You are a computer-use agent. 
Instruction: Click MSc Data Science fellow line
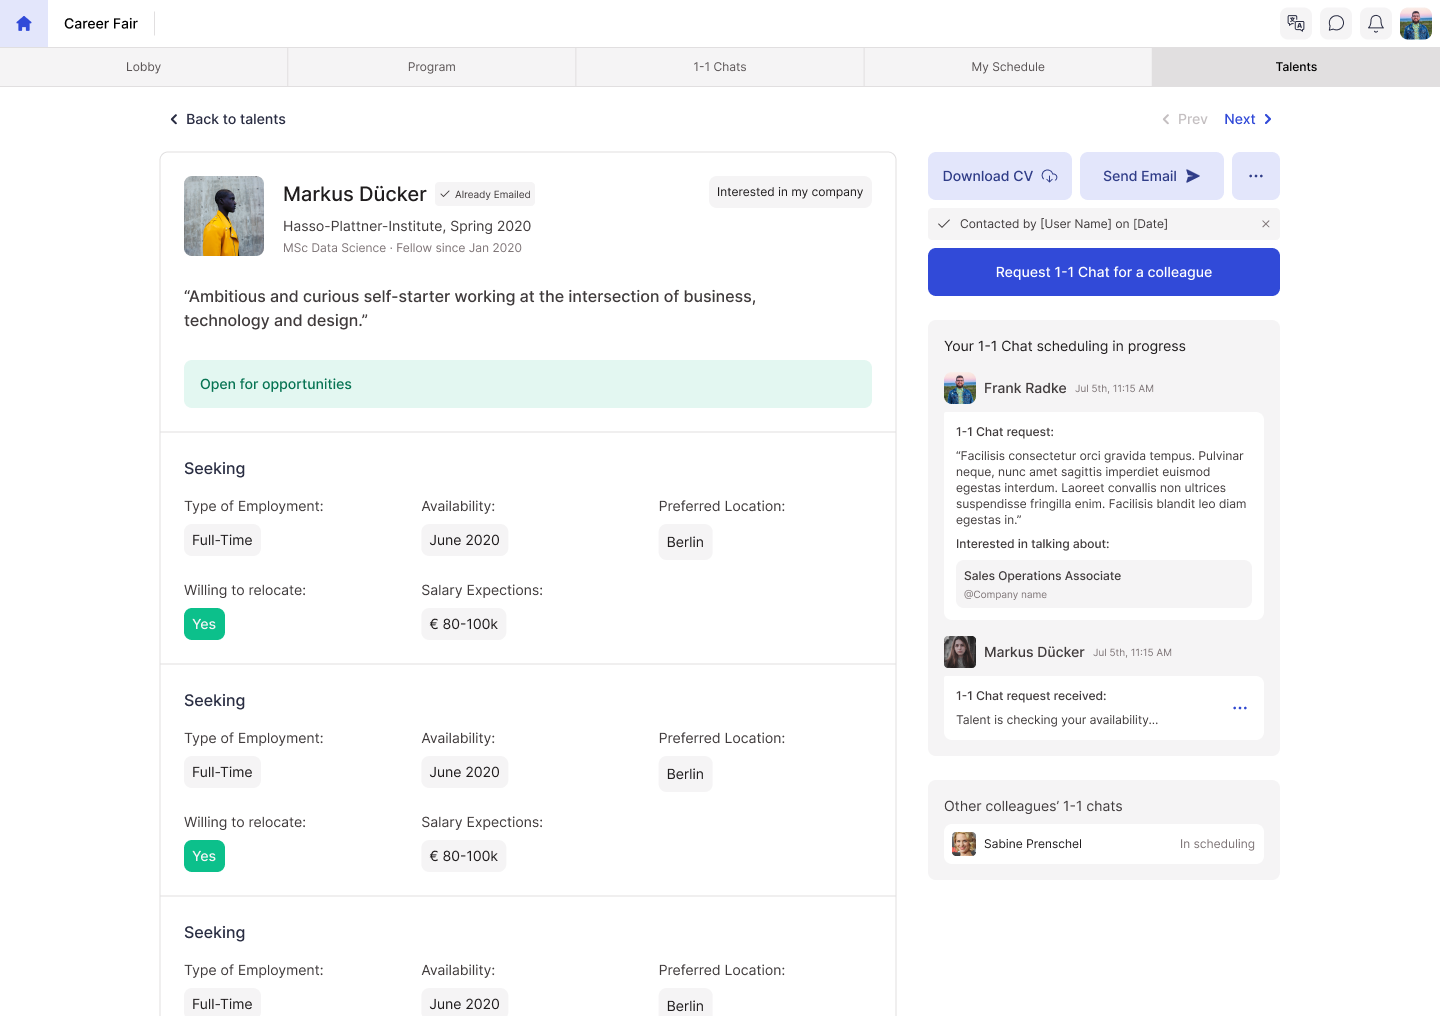click(x=402, y=248)
